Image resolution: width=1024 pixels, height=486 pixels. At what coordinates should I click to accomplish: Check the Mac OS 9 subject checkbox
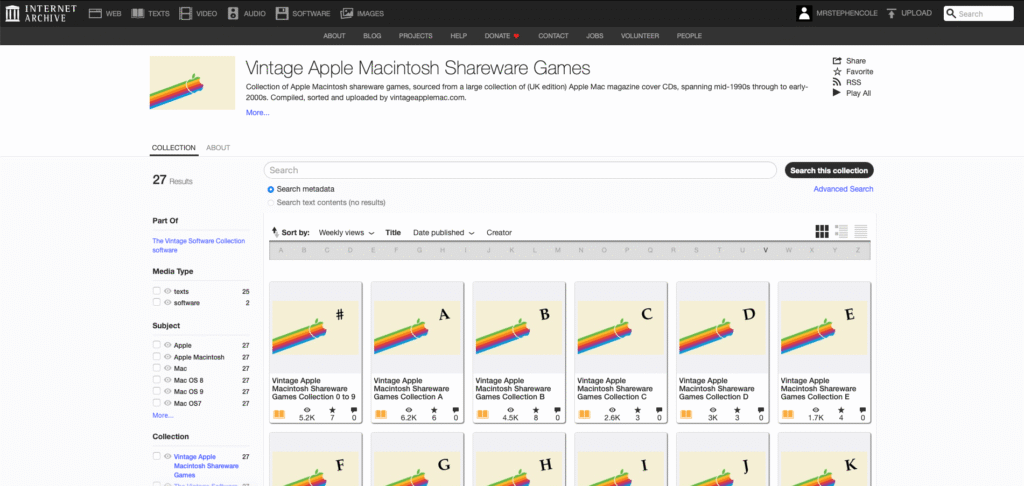(157, 391)
